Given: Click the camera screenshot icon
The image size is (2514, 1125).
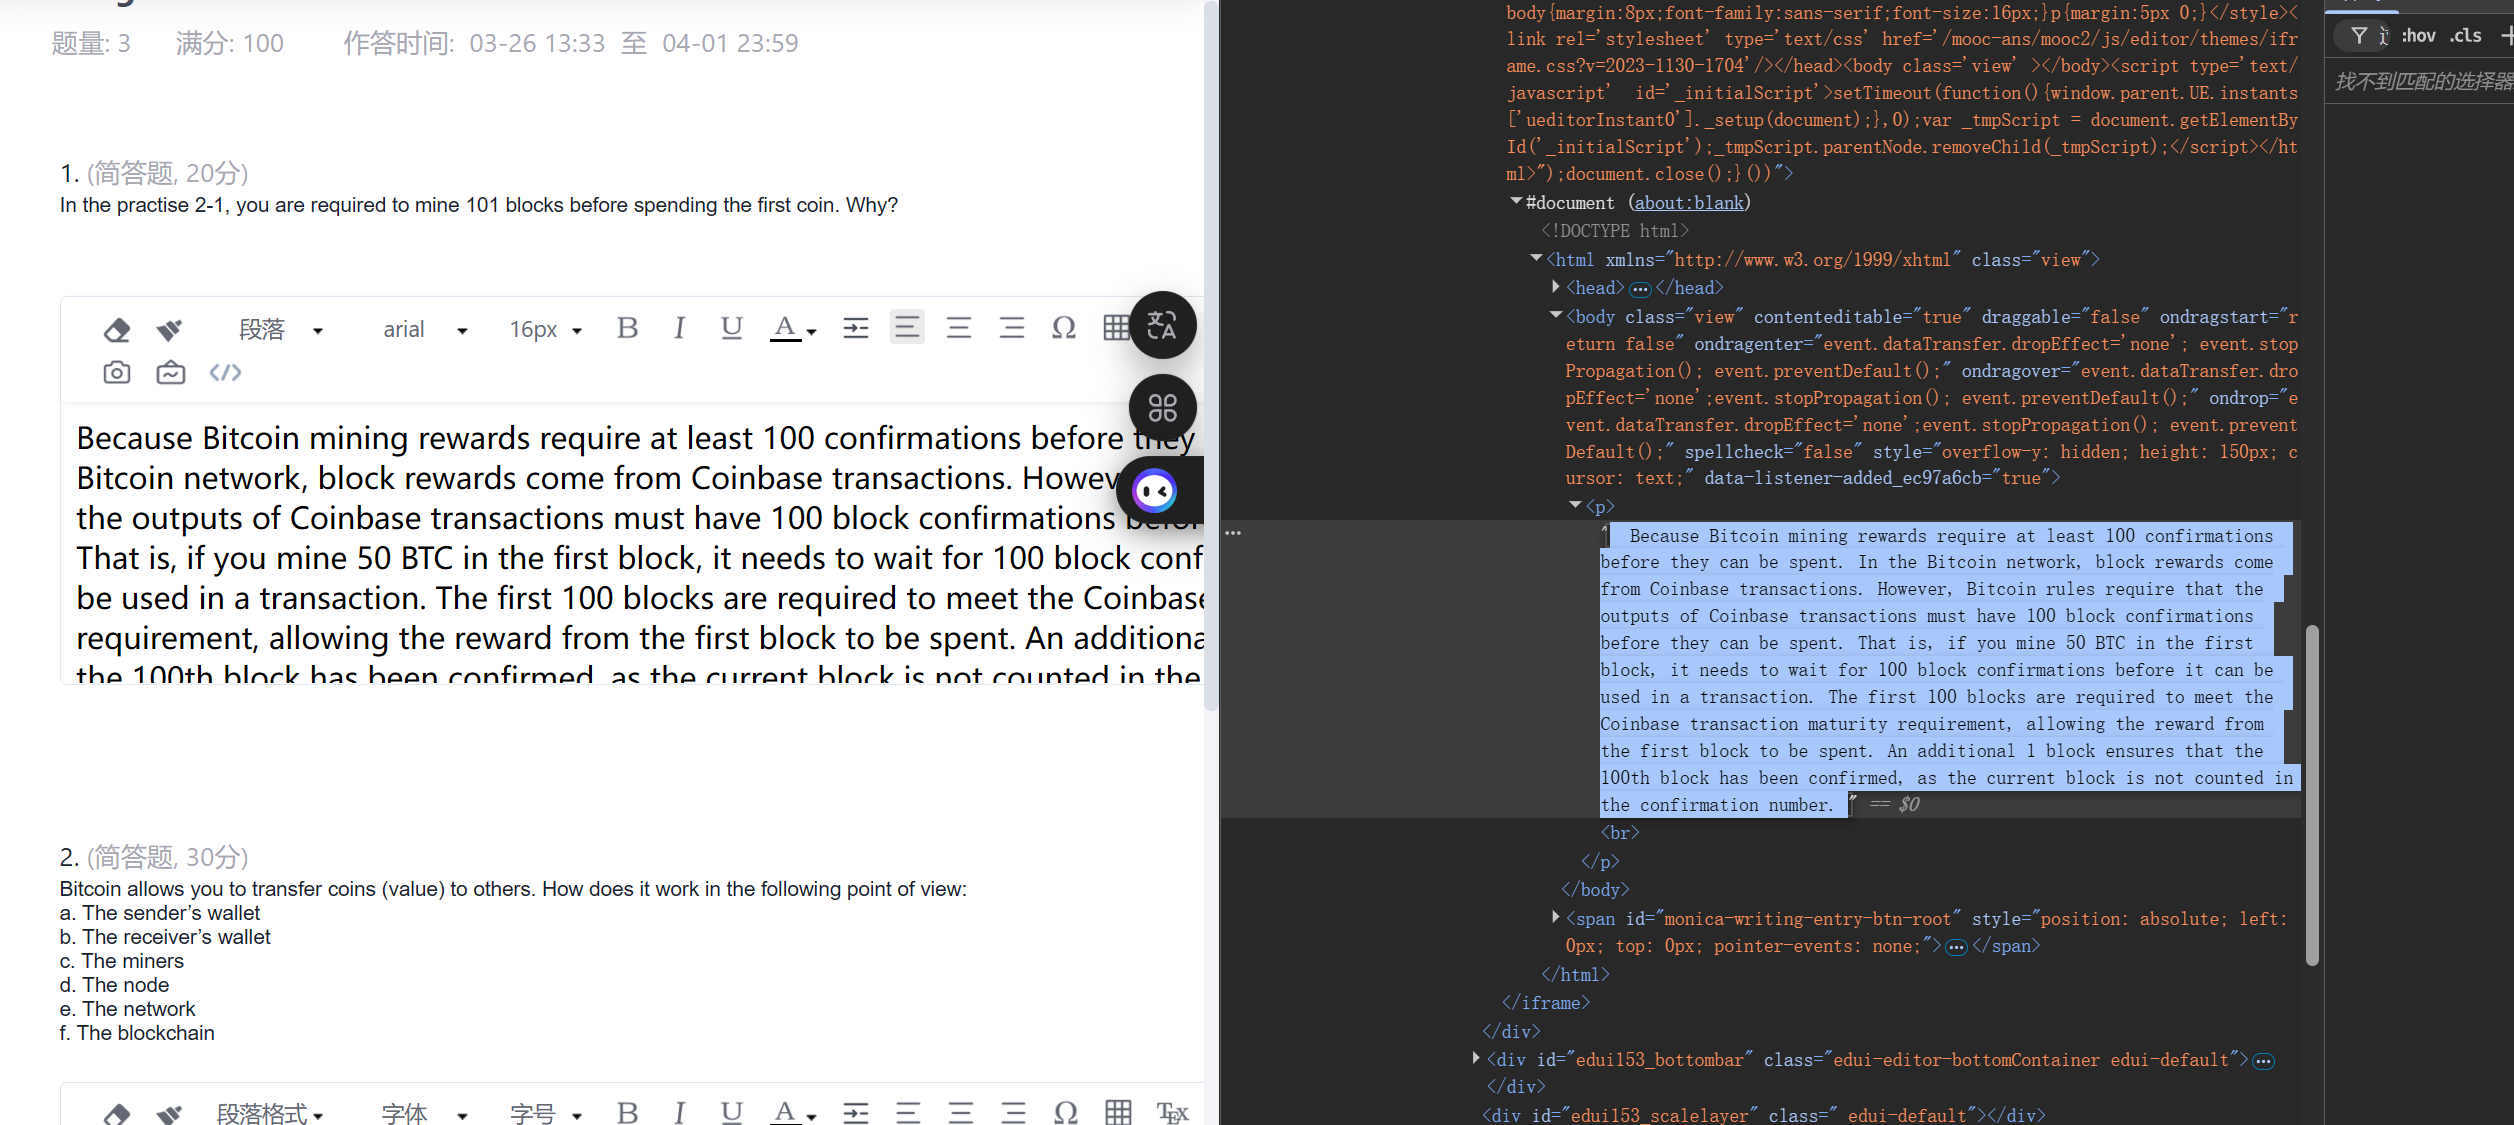Looking at the screenshot, I should (117, 373).
